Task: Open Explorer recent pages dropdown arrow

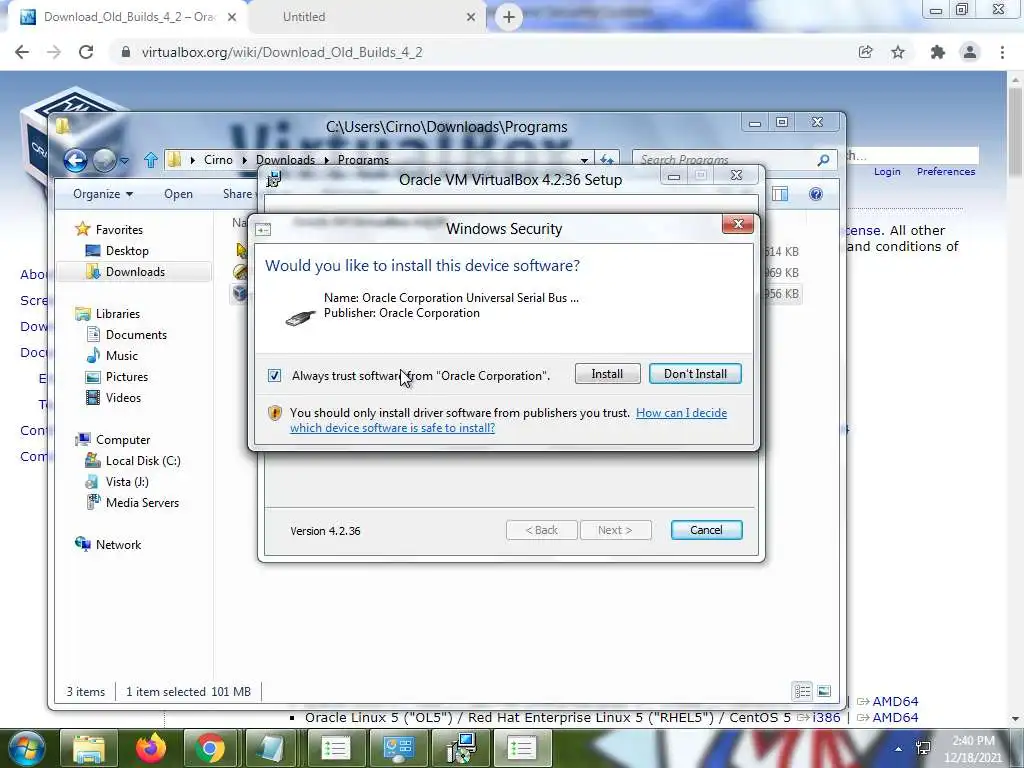Action: [x=124, y=160]
